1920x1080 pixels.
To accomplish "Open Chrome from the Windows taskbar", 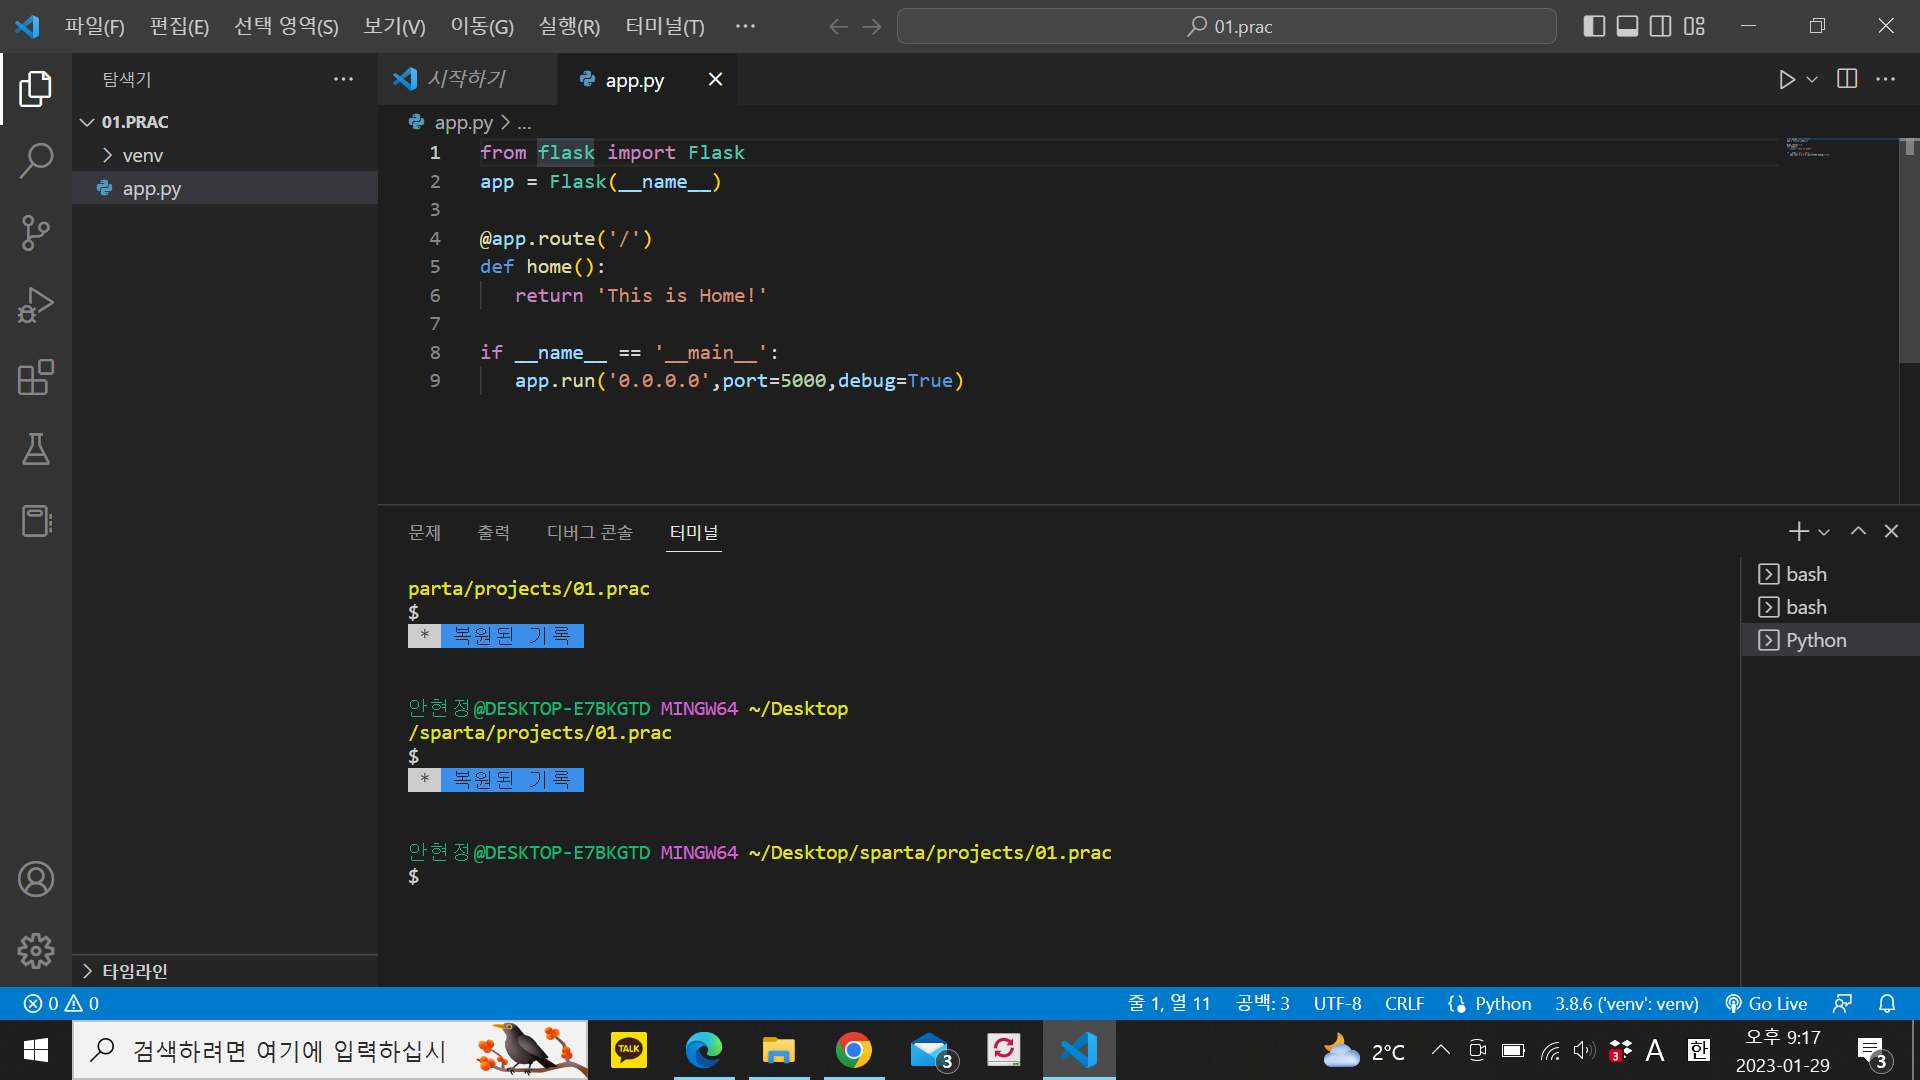I will [853, 1050].
